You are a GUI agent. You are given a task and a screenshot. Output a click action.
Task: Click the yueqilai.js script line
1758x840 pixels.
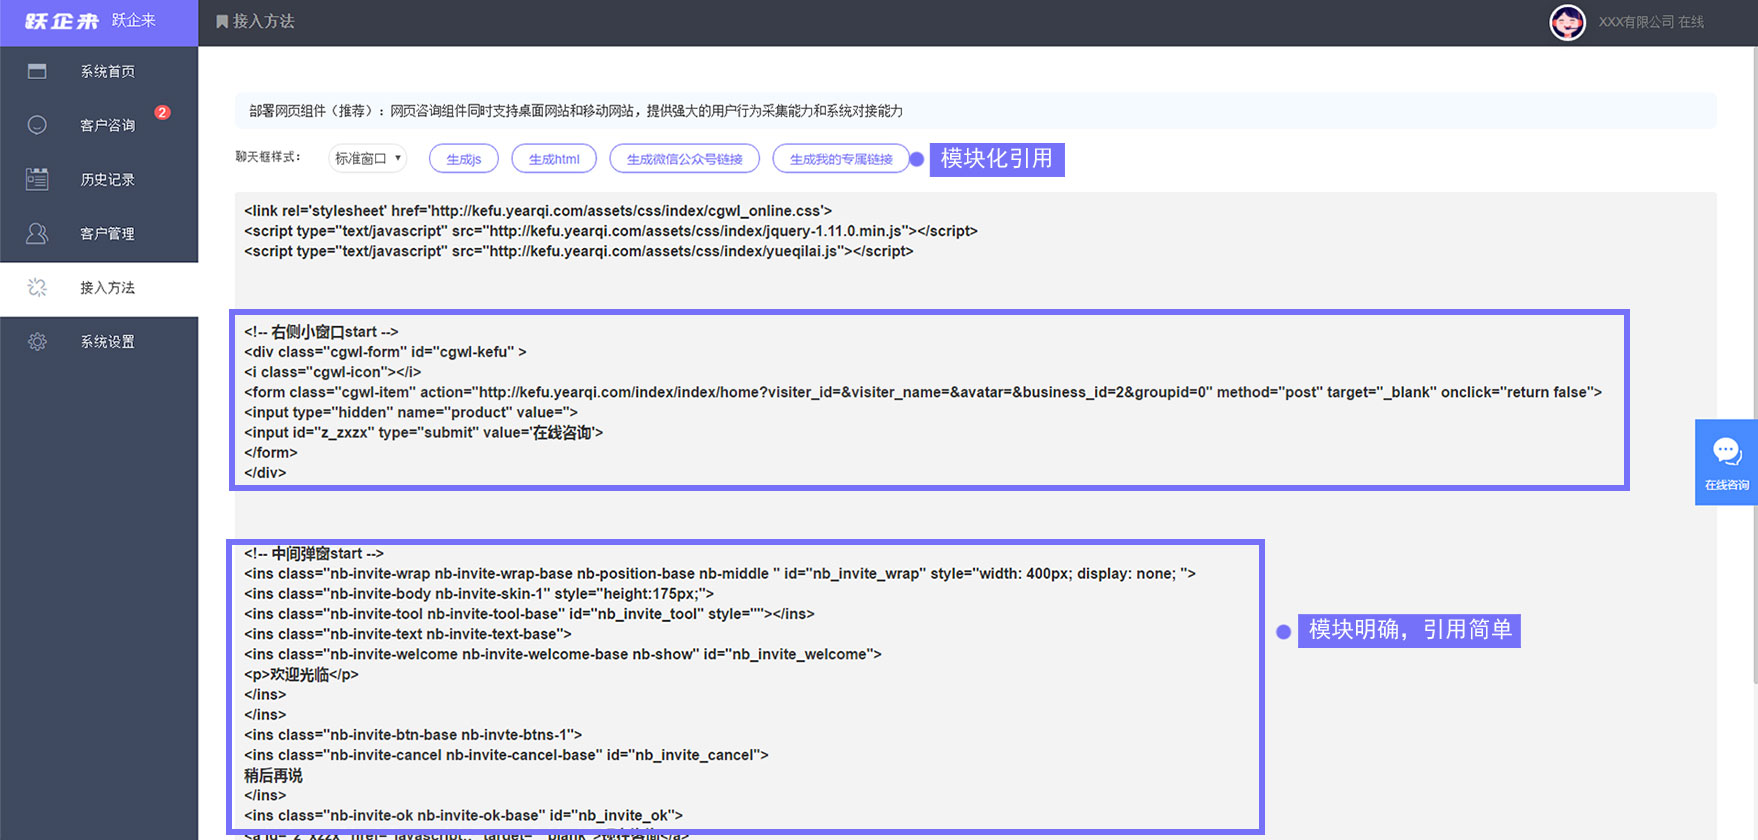click(x=579, y=251)
